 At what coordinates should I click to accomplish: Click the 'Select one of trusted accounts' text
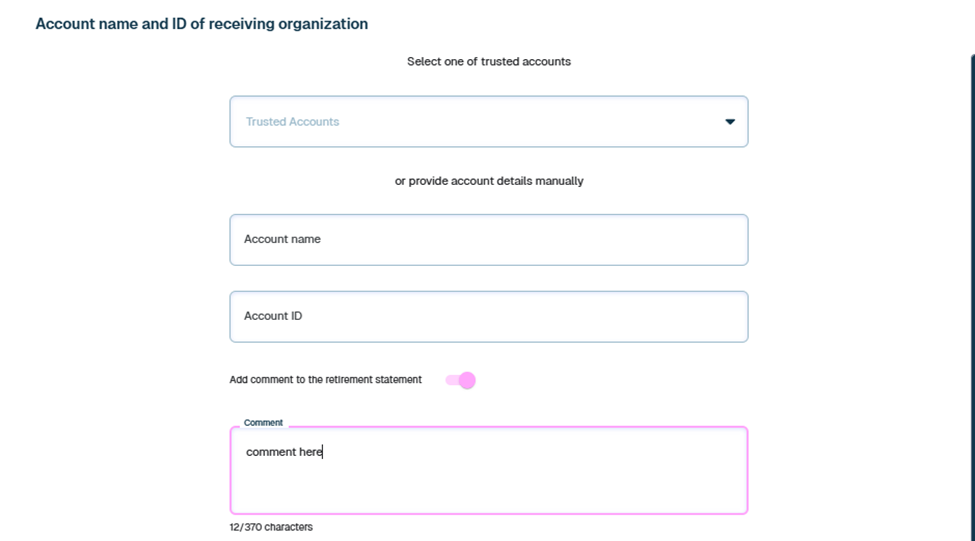pyautogui.click(x=488, y=62)
